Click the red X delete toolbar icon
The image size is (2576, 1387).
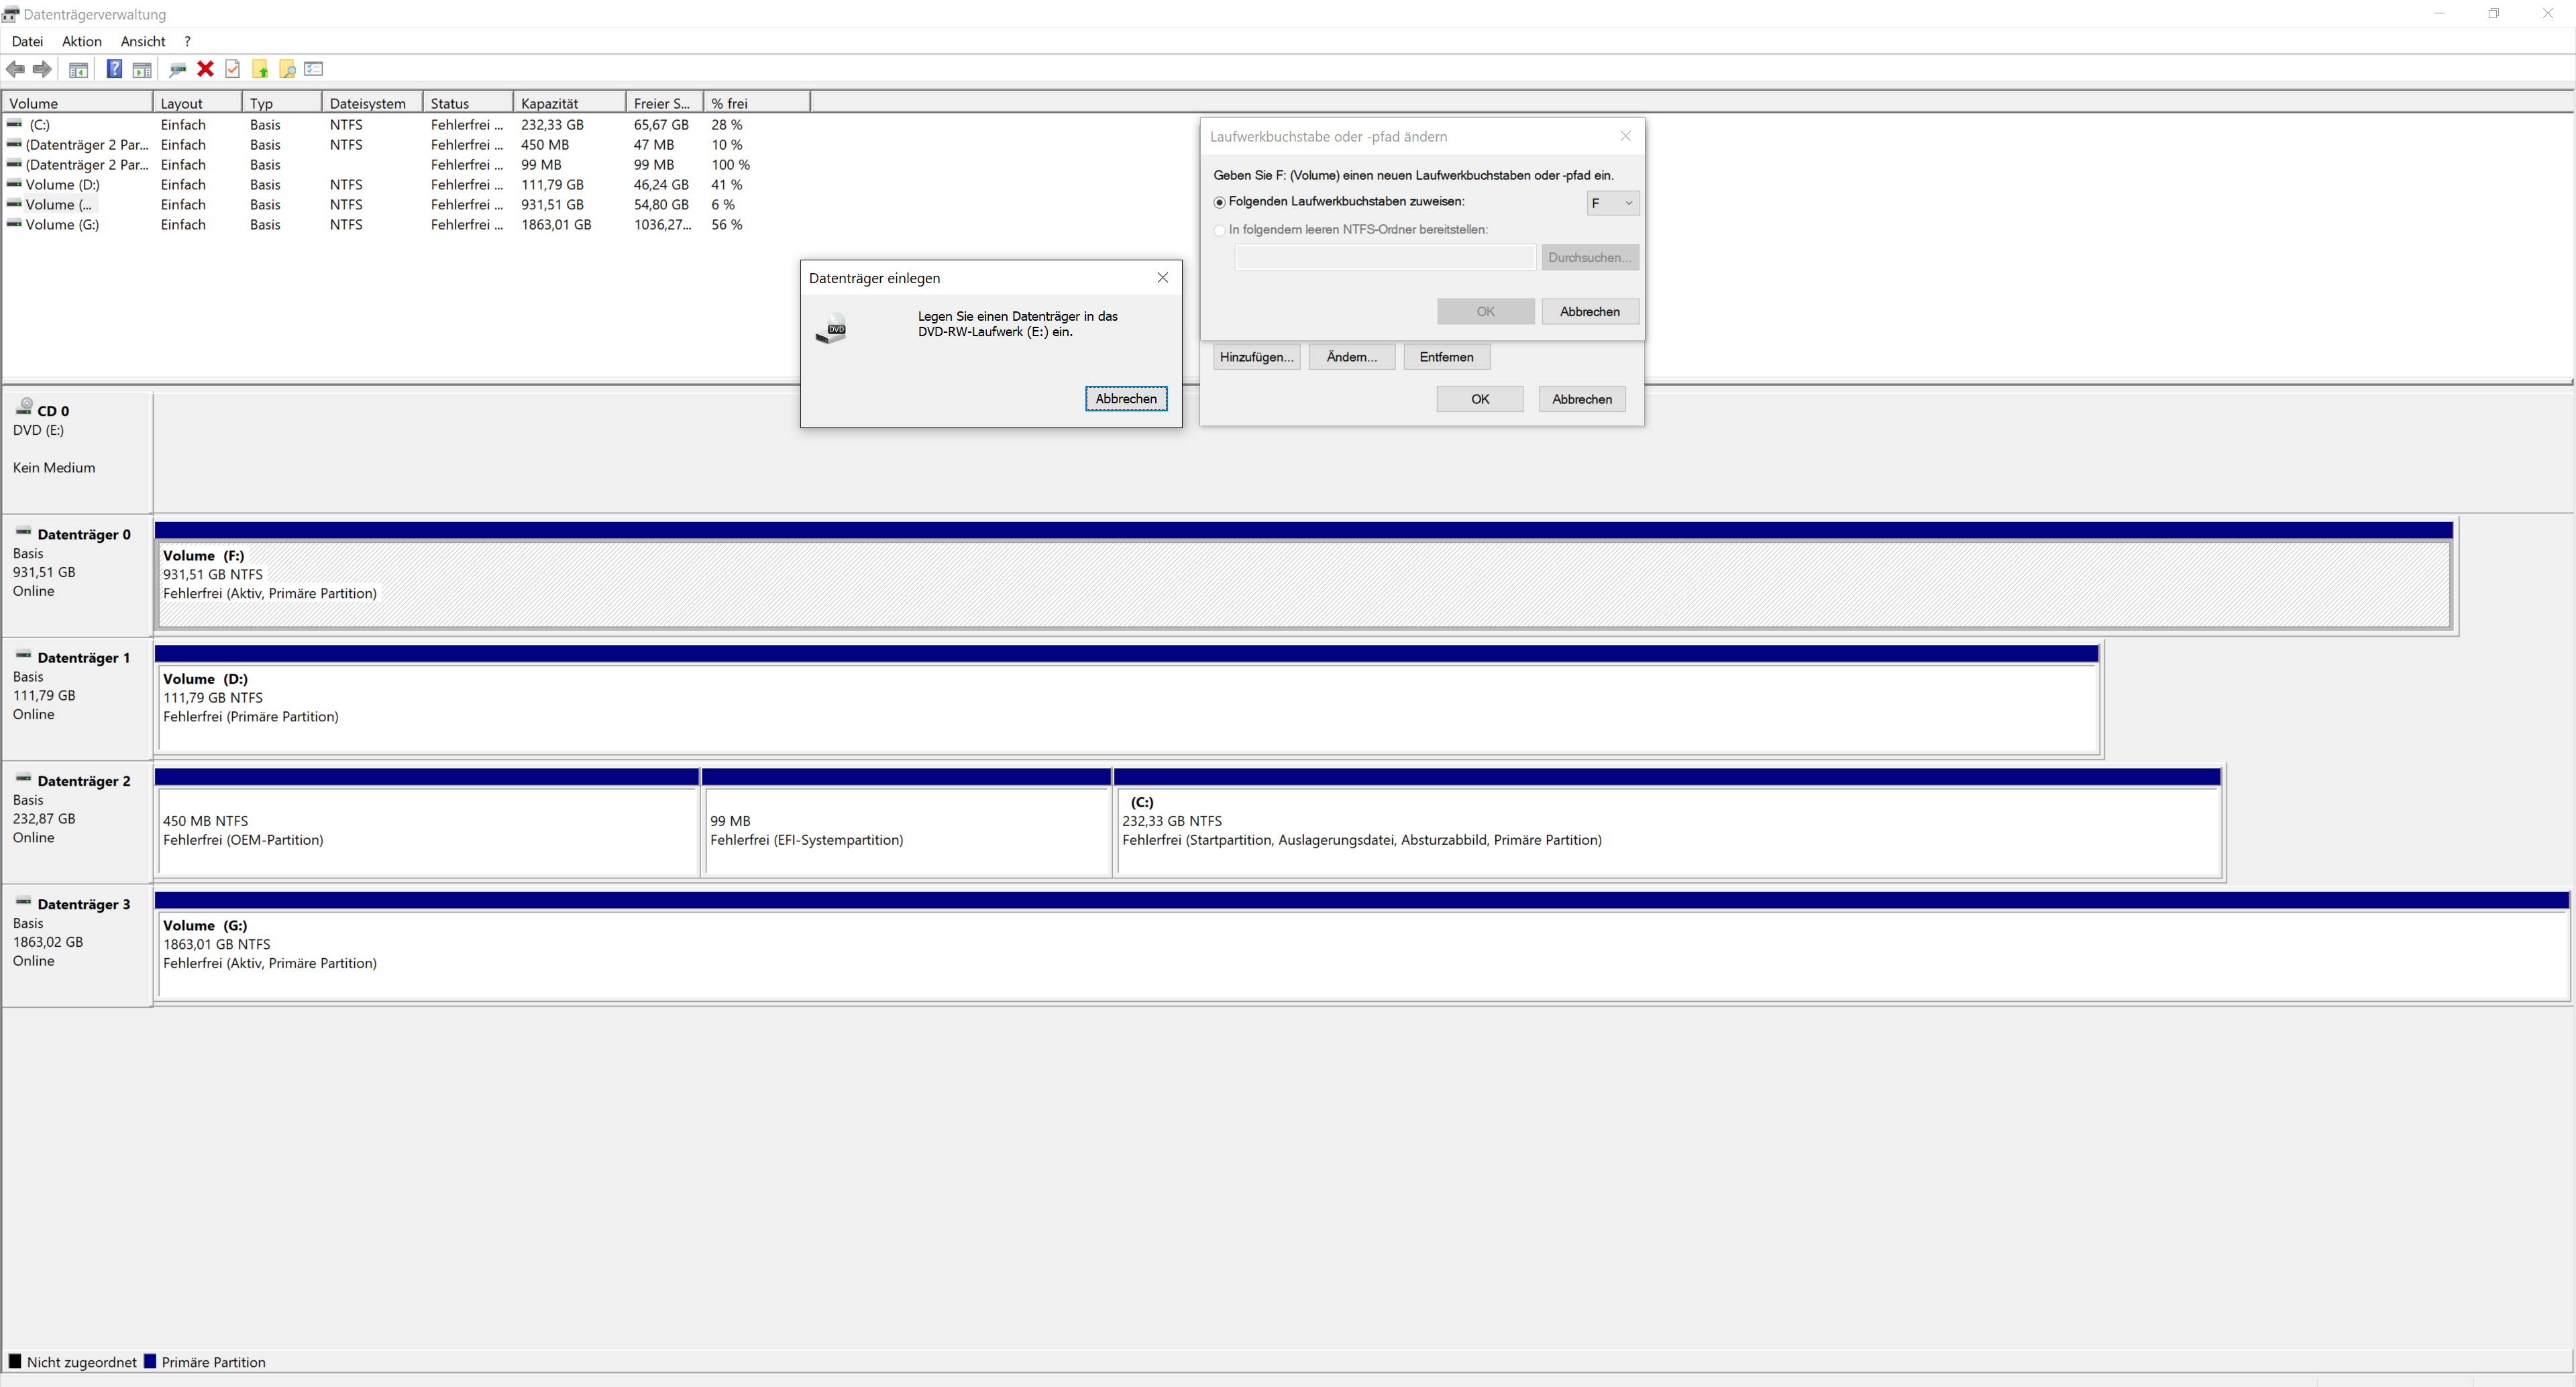(x=205, y=69)
